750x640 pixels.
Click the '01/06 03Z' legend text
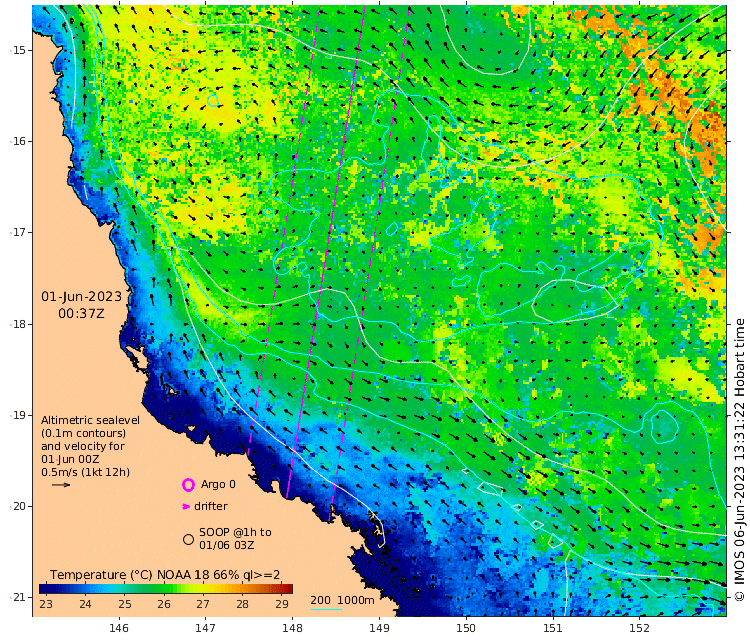pos(227,545)
